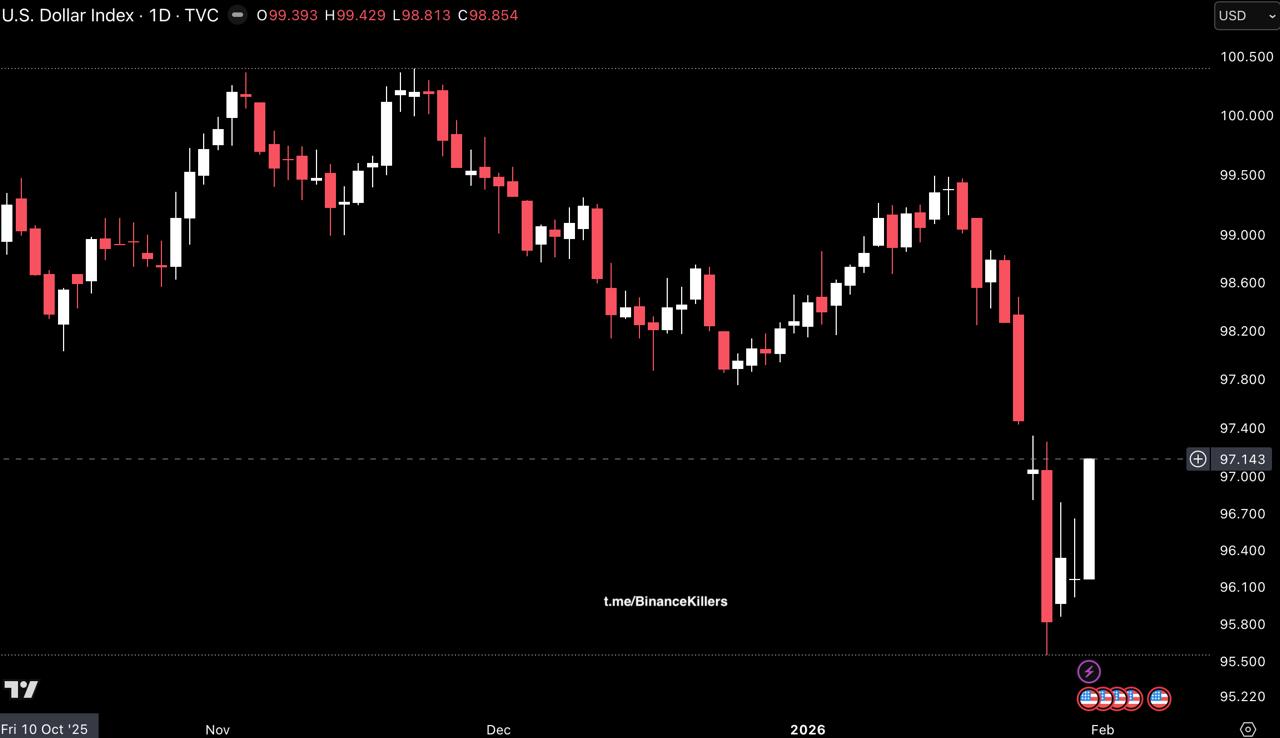Click the 2026 label on time axis
Screen dimensions: 1280x738
coord(808,729)
